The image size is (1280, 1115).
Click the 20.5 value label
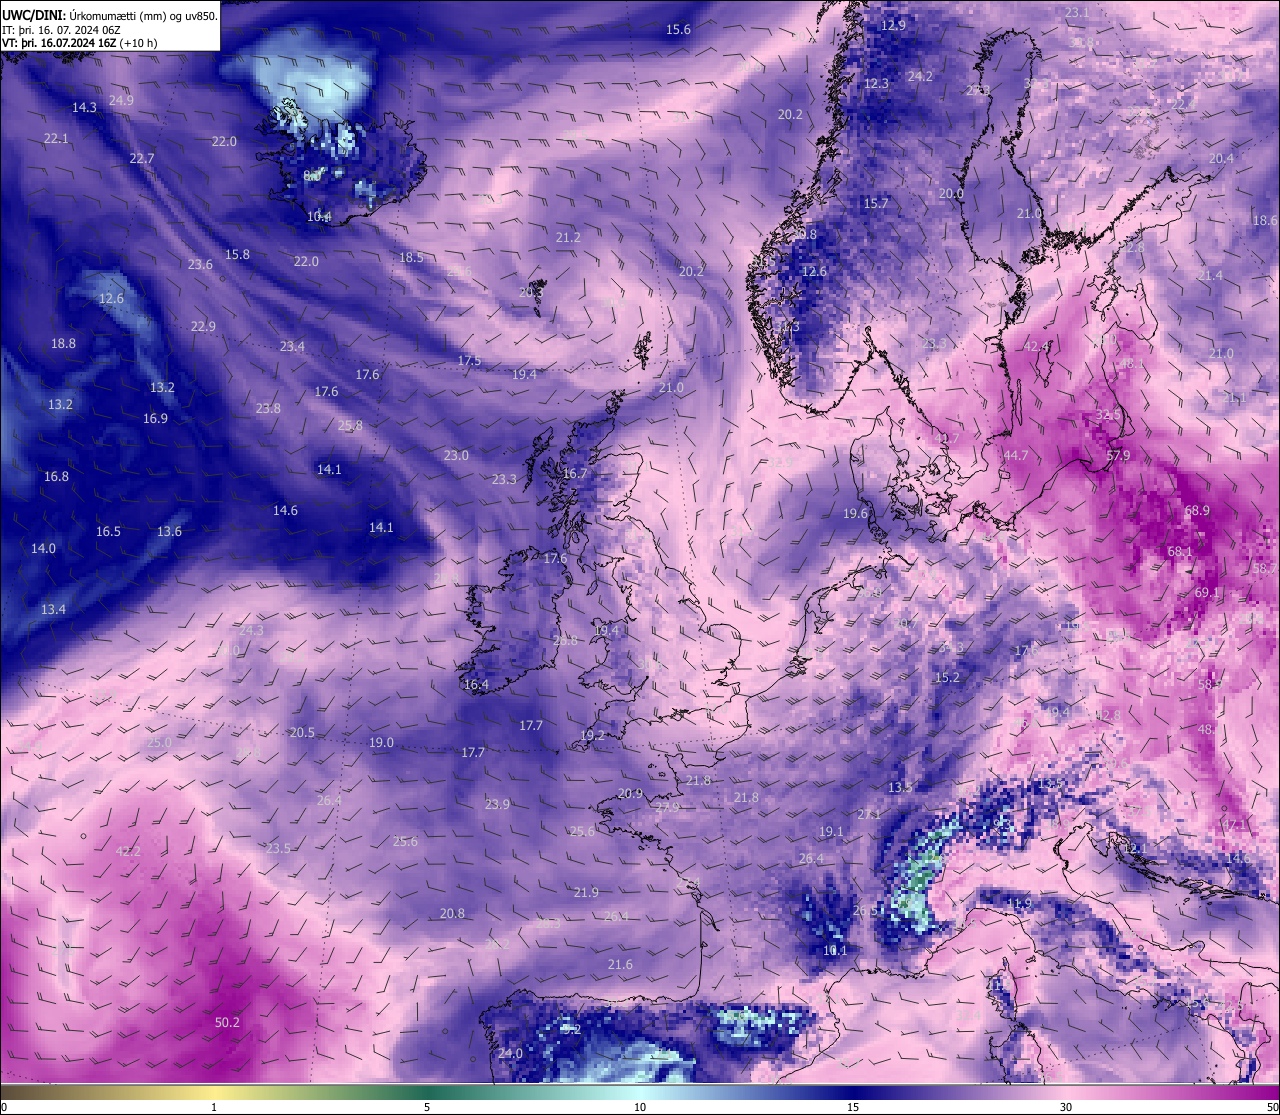click(x=302, y=733)
